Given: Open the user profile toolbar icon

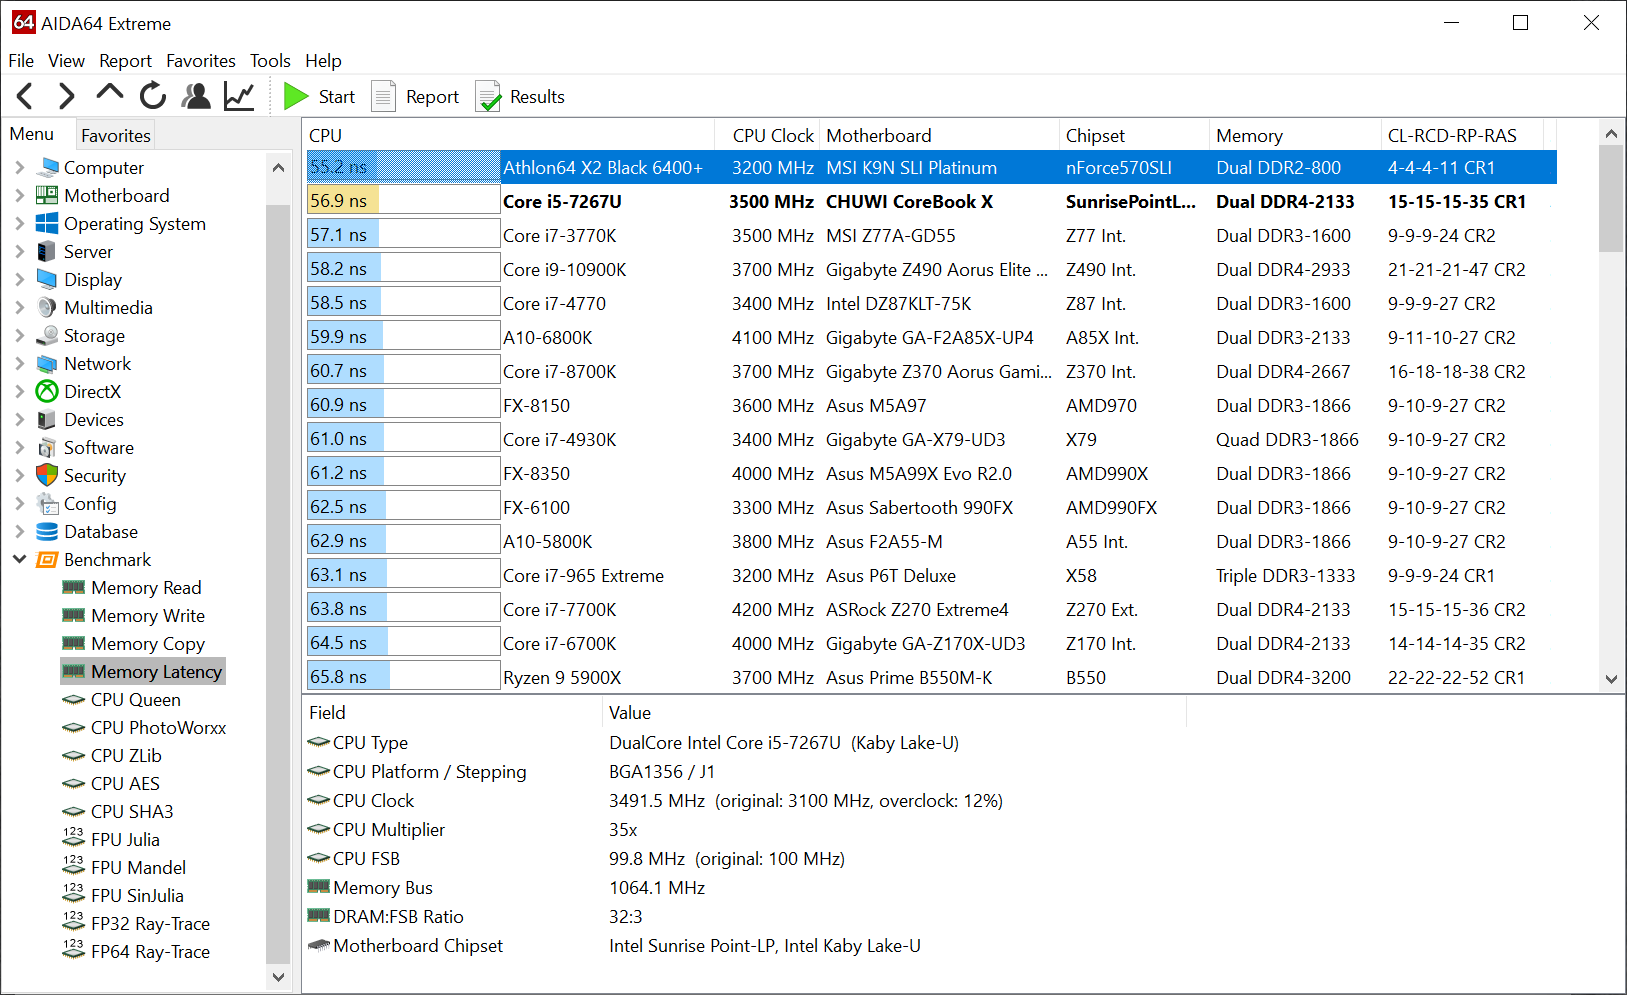Looking at the screenshot, I should pos(196,96).
